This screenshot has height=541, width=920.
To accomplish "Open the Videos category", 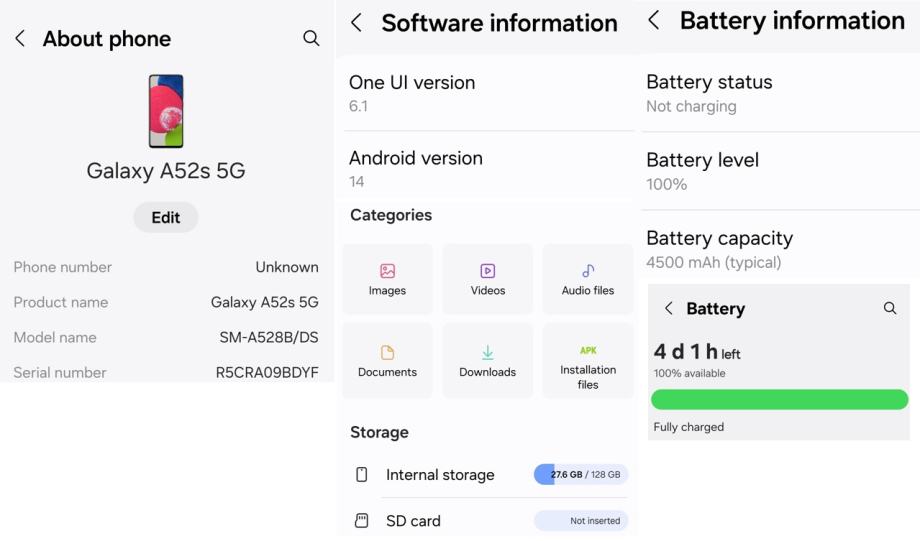I will tap(487, 279).
